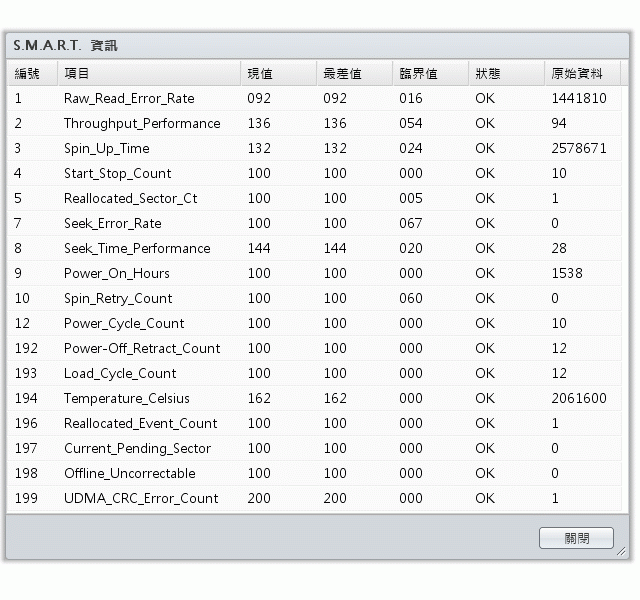
Task: Click OK status of Raw_Read_Error_Rate row
Action: 485,98
